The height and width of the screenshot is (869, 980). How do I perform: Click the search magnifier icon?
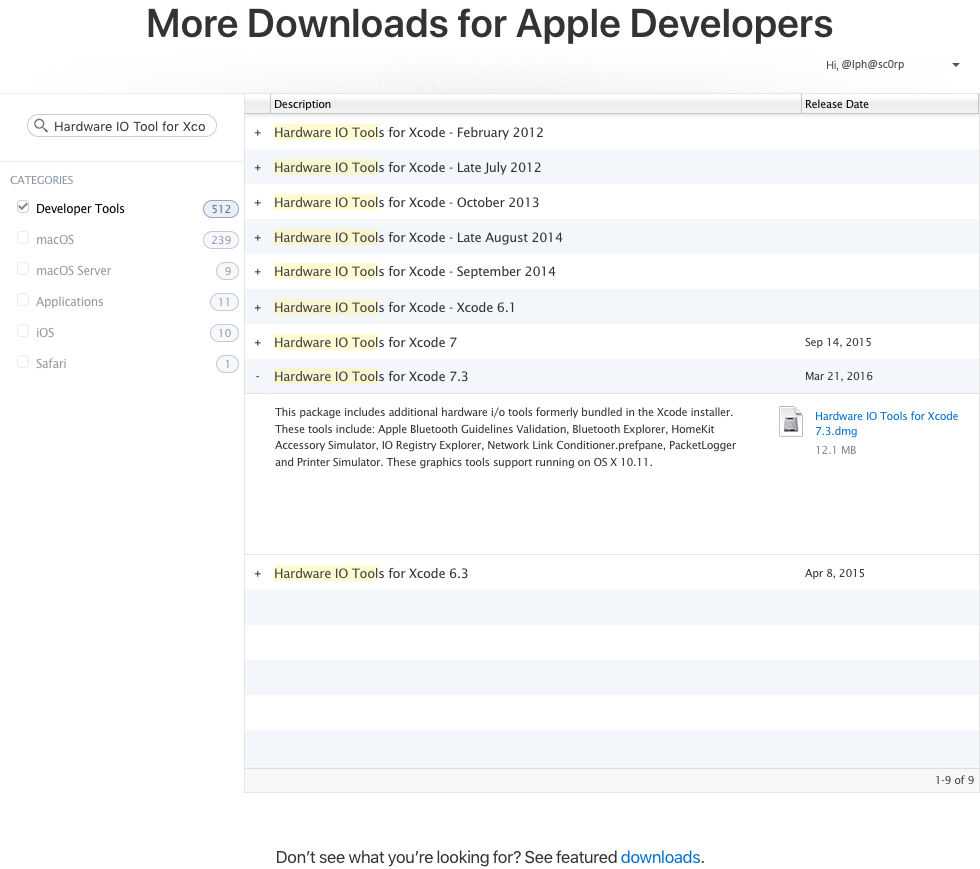(x=41, y=126)
